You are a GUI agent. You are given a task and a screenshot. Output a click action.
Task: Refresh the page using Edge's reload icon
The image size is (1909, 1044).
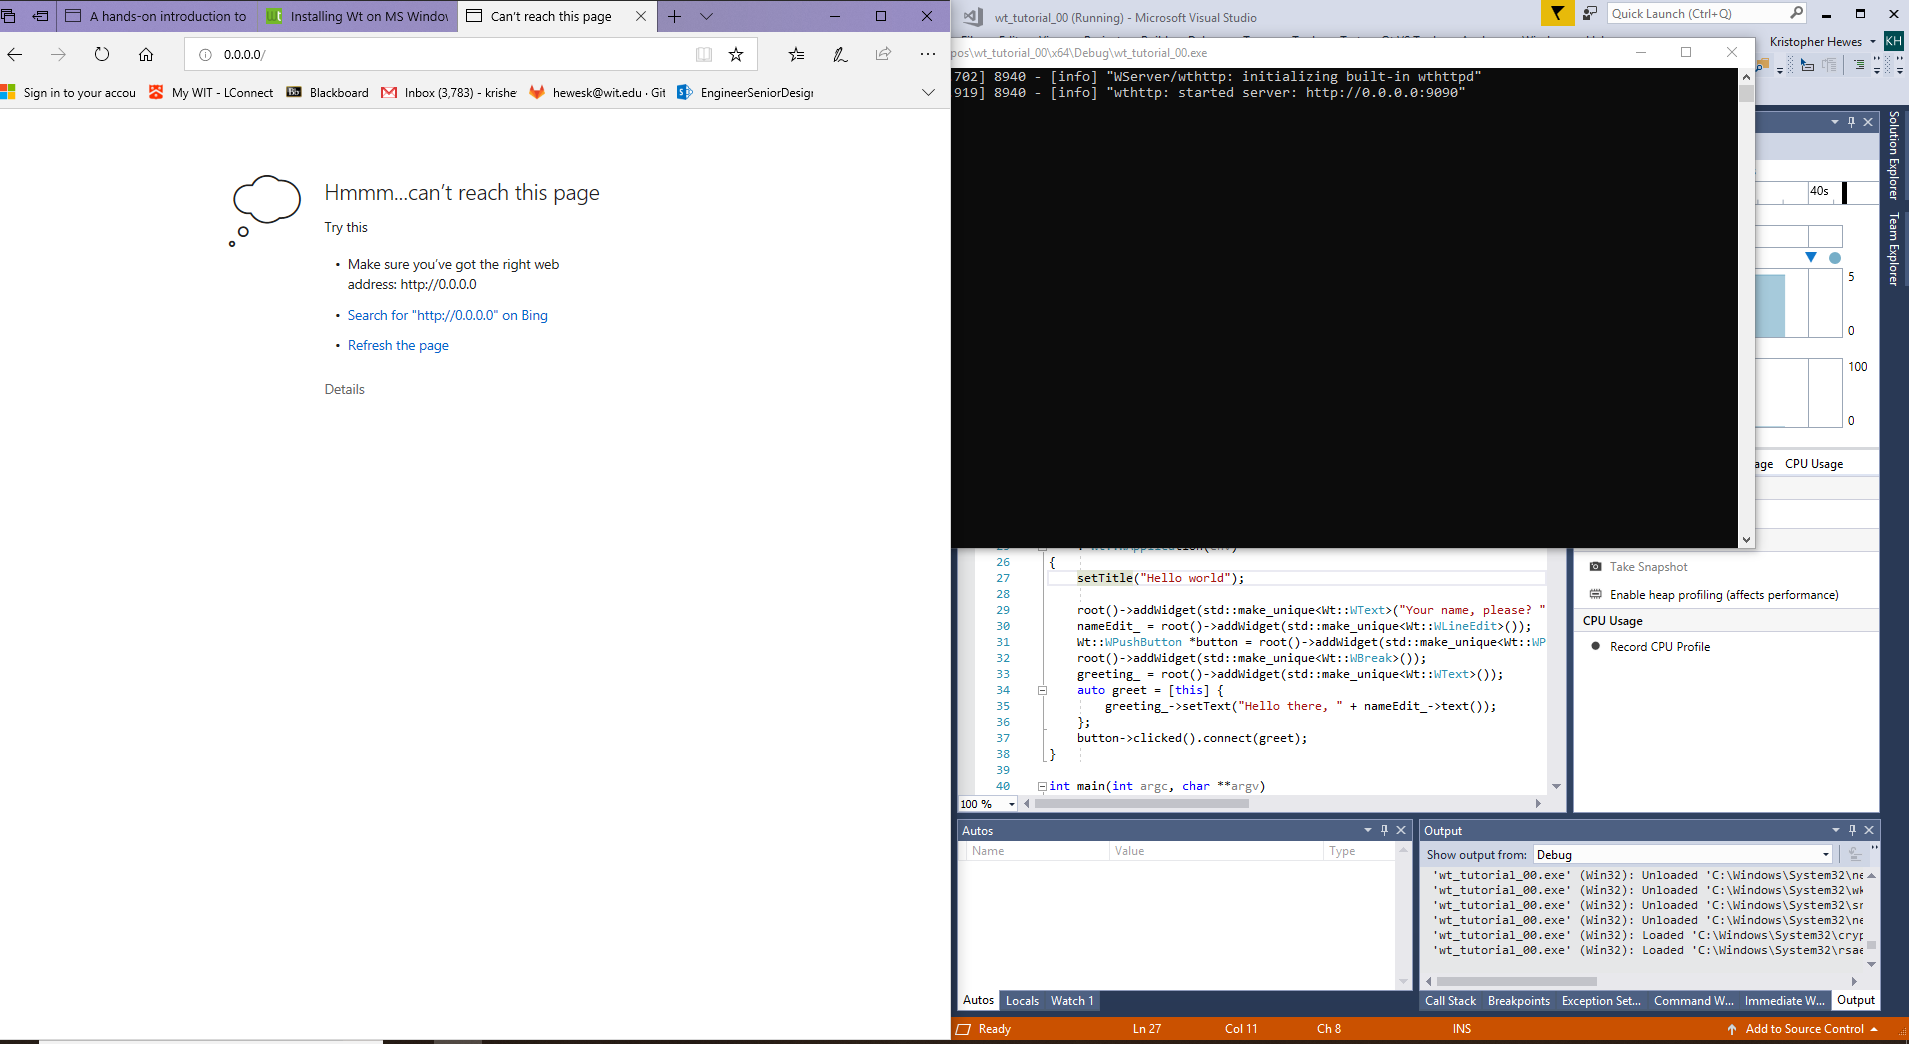coord(102,54)
